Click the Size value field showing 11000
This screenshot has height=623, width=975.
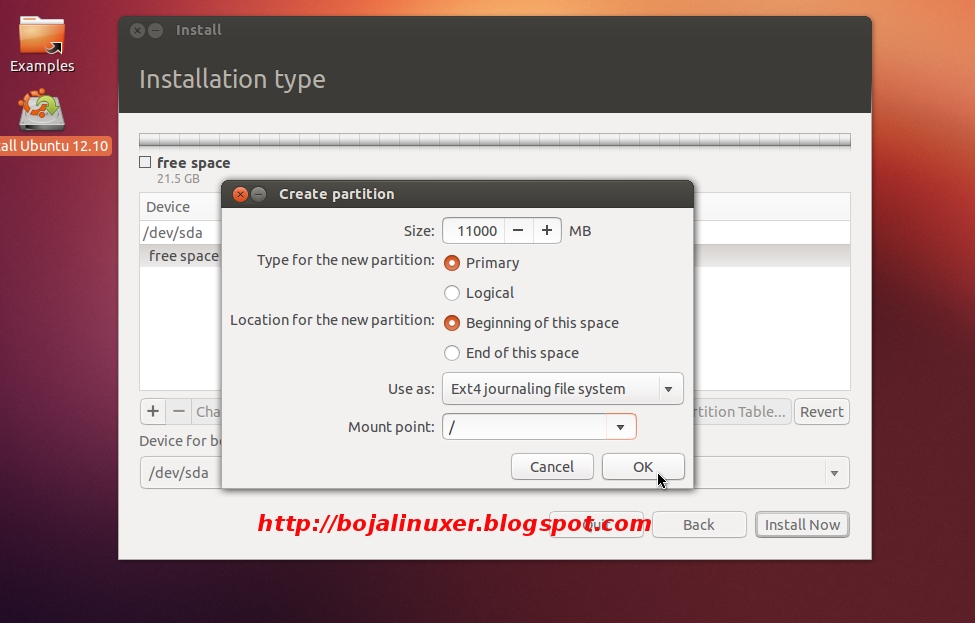[474, 231]
